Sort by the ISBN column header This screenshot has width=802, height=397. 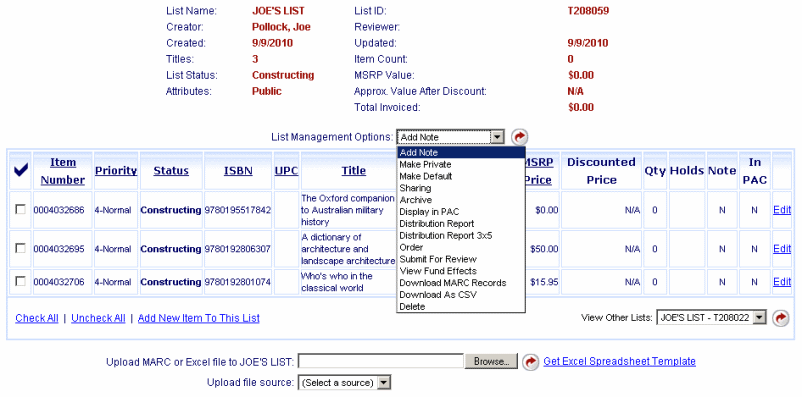tap(238, 170)
